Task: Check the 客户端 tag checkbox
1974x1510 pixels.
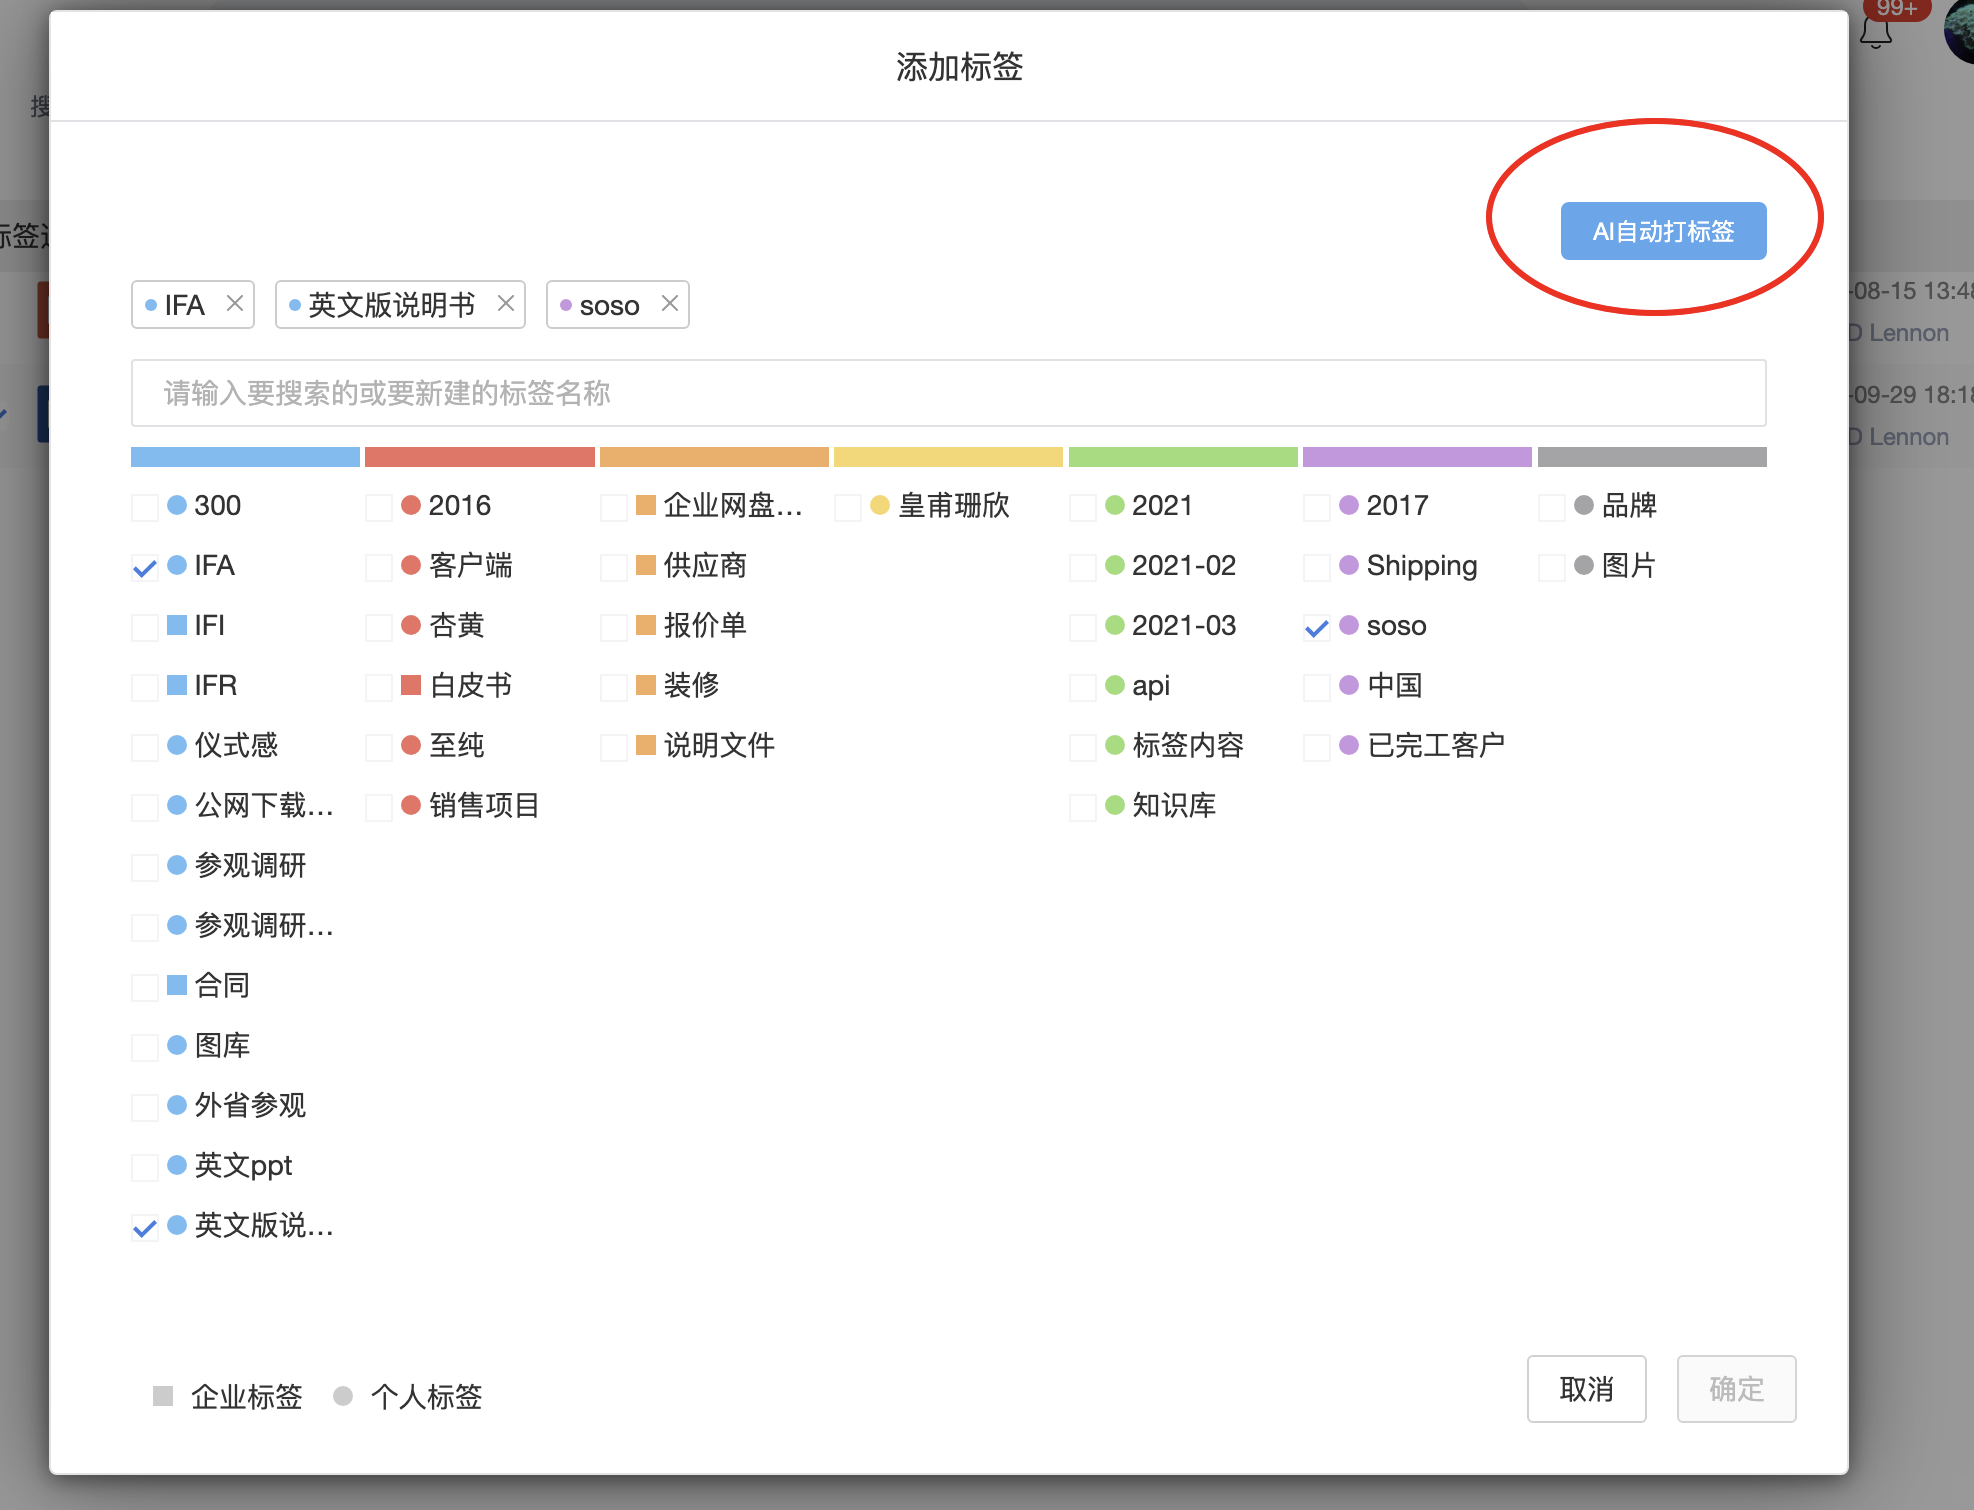Action: [379, 567]
